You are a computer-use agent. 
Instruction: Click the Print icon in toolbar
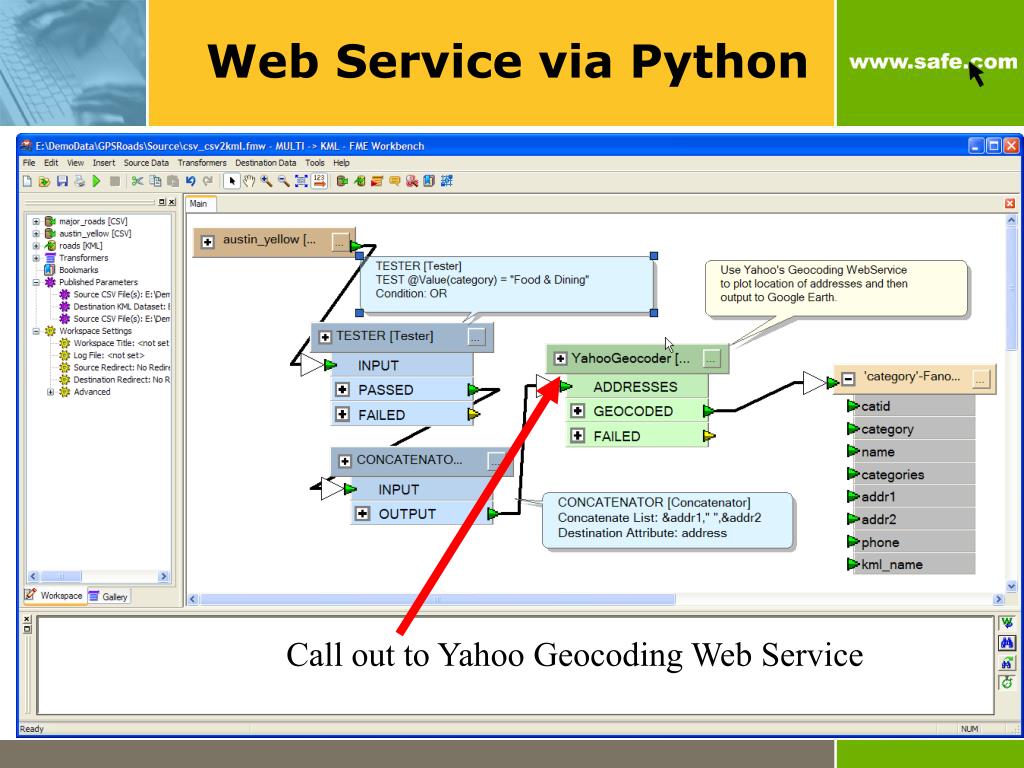click(79, 181)
